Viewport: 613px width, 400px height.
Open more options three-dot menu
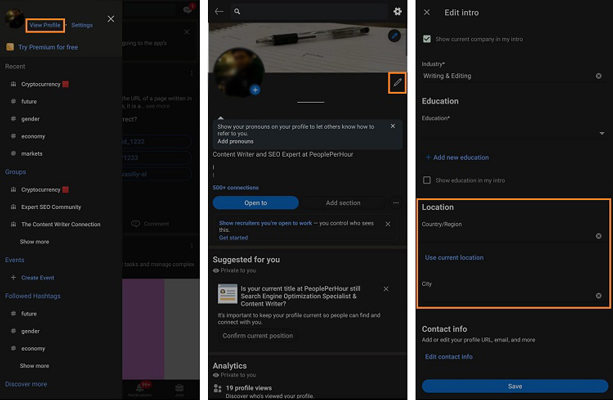(x=396, y=203)
